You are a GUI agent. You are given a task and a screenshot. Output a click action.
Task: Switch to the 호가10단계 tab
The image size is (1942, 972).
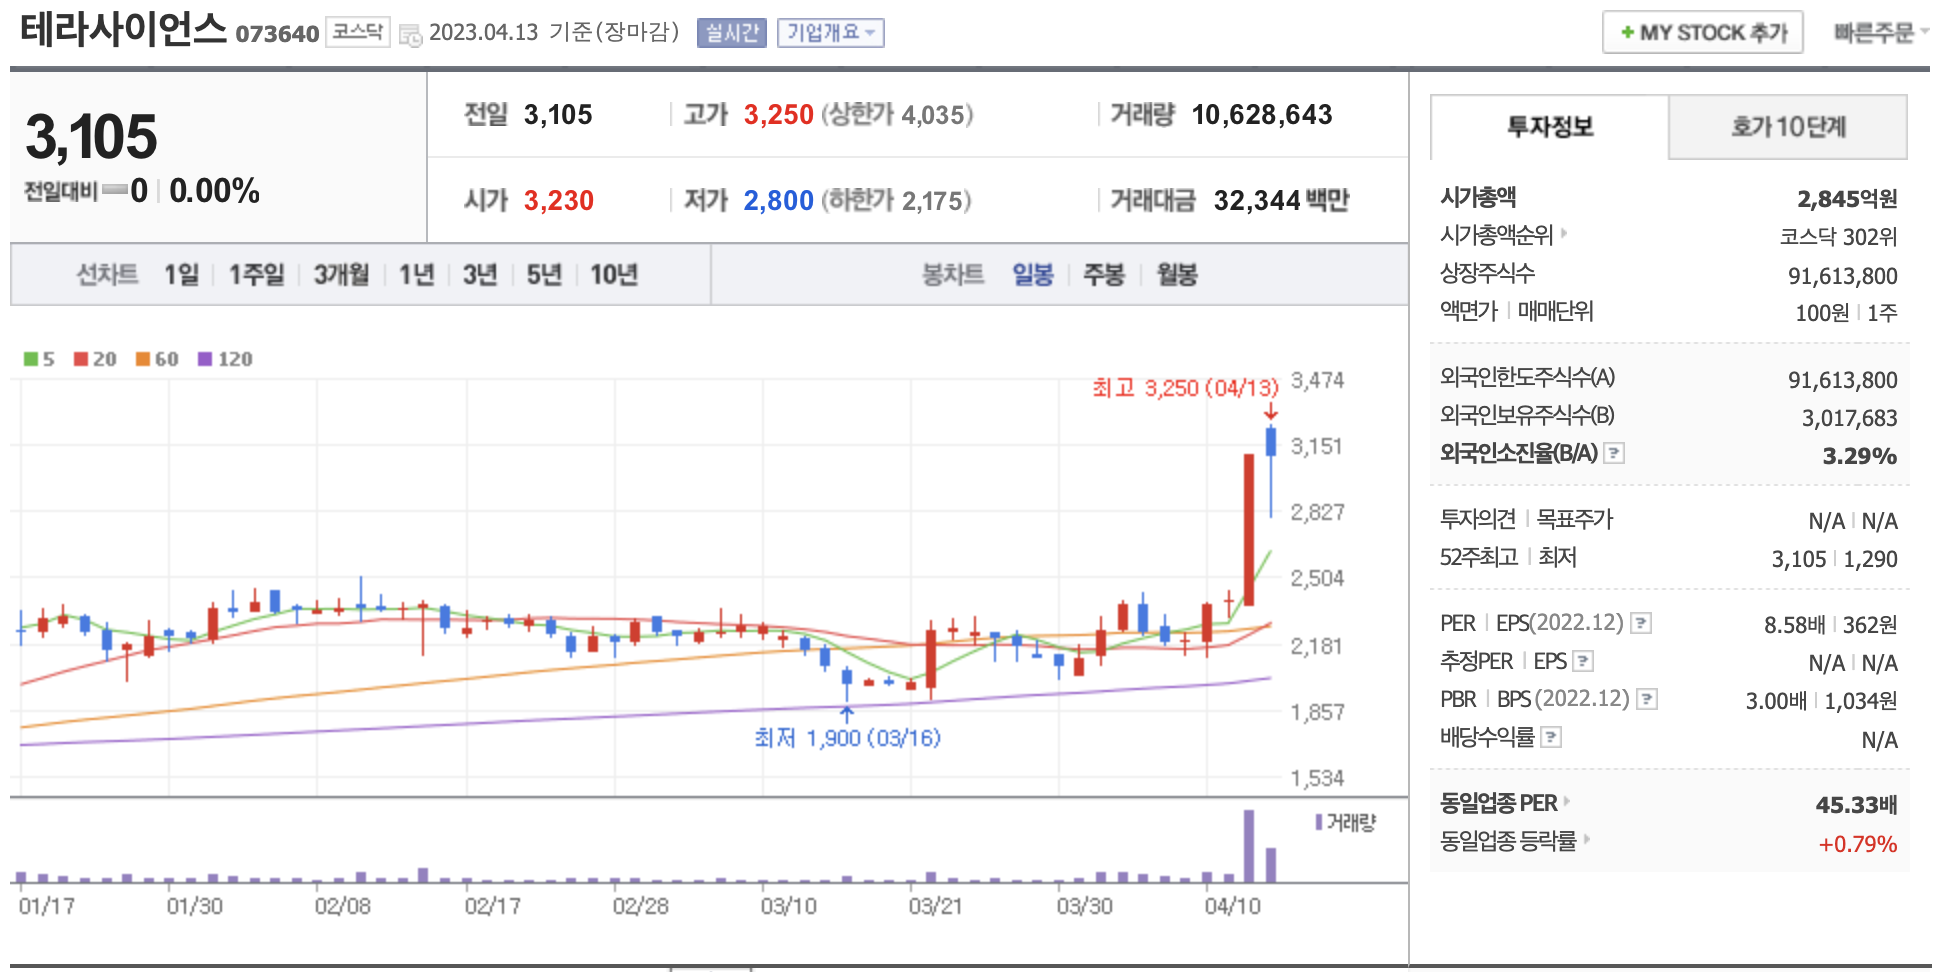point(1787,127)
